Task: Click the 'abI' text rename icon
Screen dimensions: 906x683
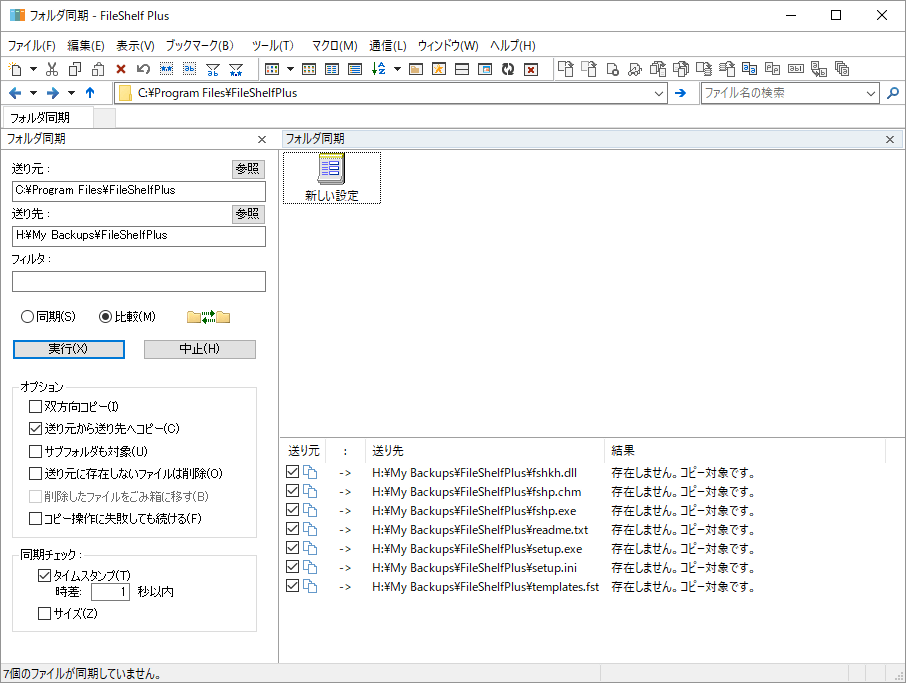Action: click(796, 69)
